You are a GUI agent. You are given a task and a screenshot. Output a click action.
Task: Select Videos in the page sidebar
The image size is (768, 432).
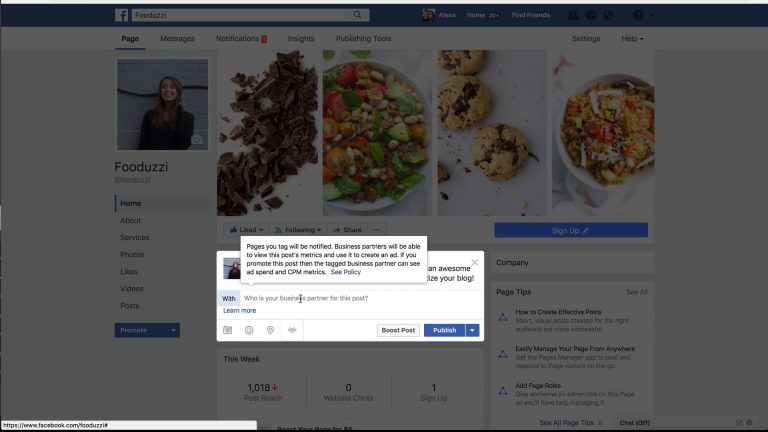(x=132, y=288)
